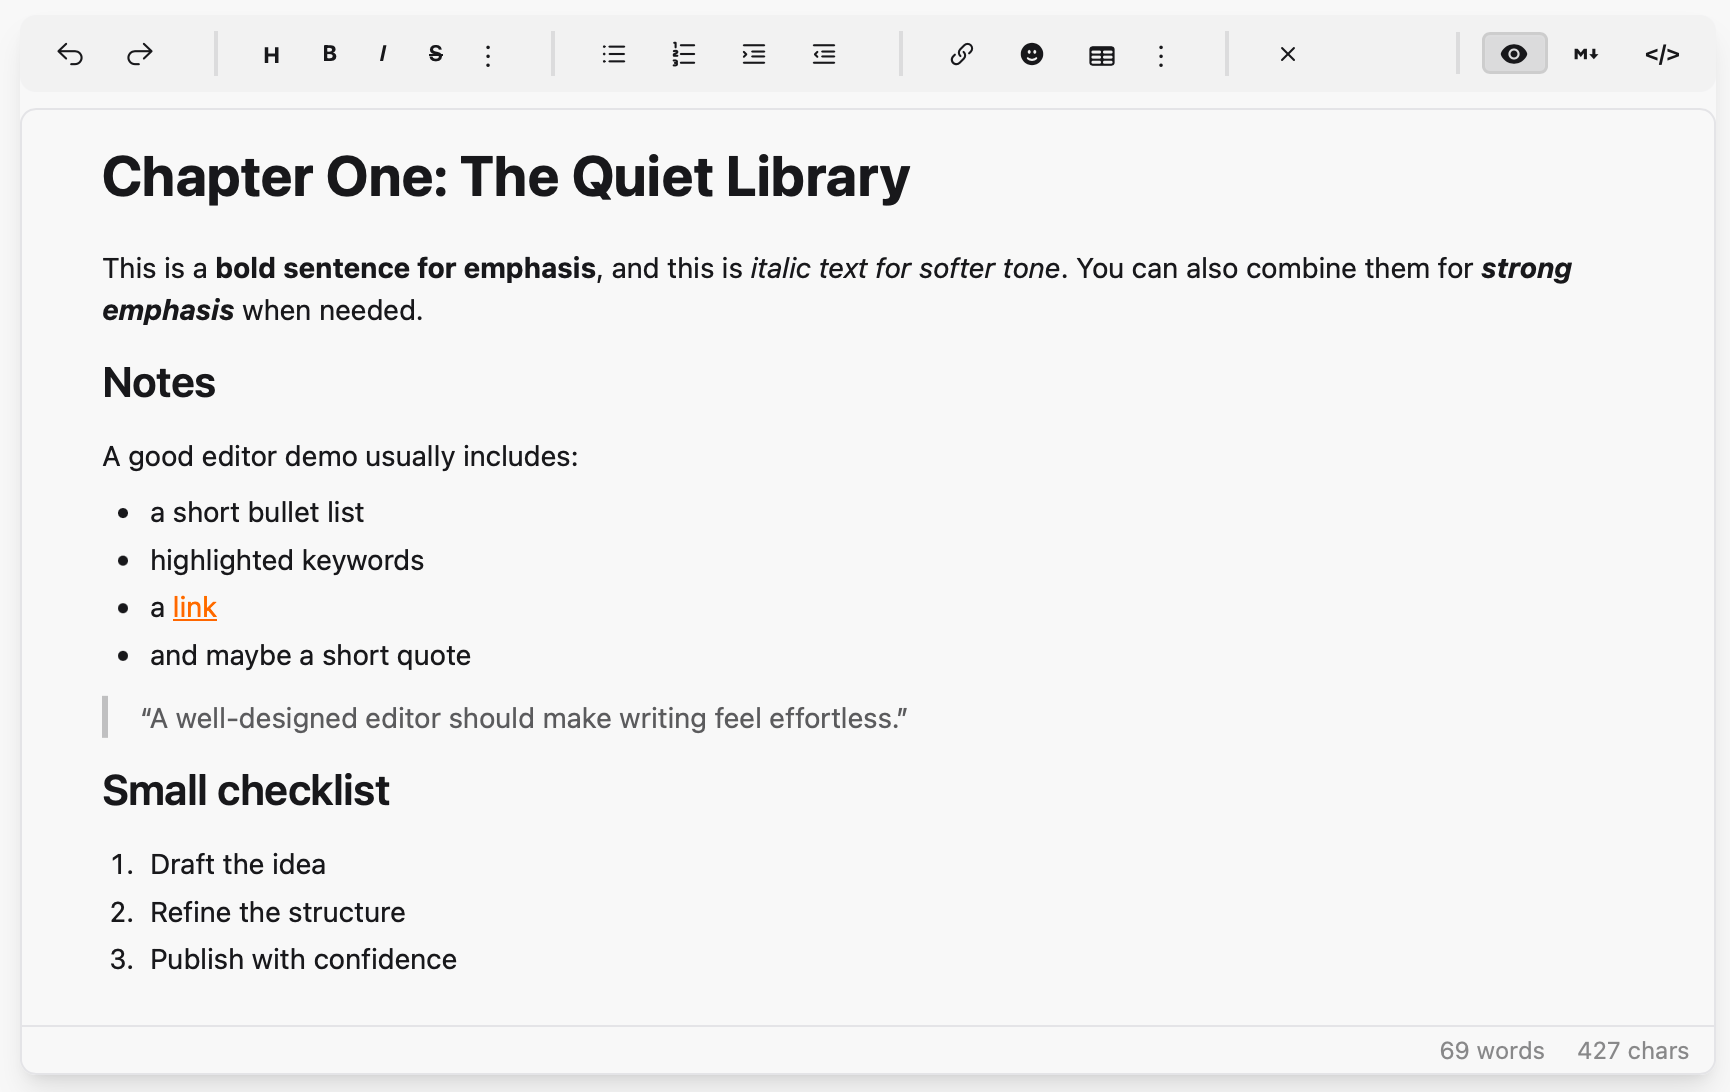Toggle the preview eye mode
The width and height of the screenshot is (1730, 1092).
click(1514, 54)
